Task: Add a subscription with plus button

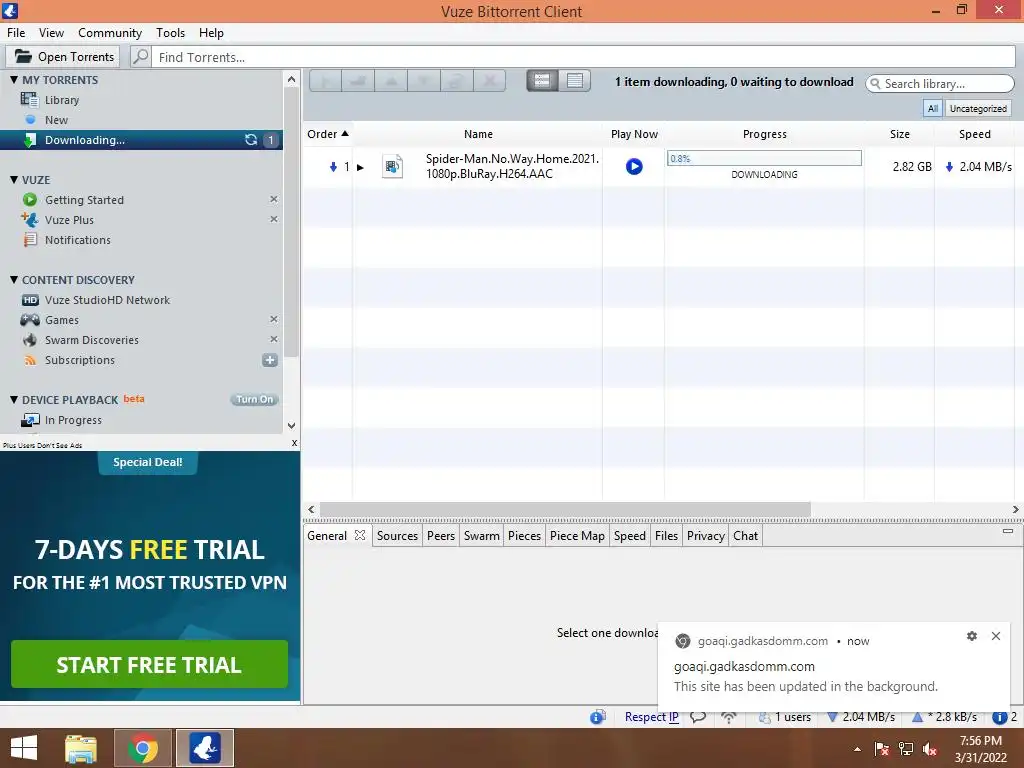Action: click(270, 360)
